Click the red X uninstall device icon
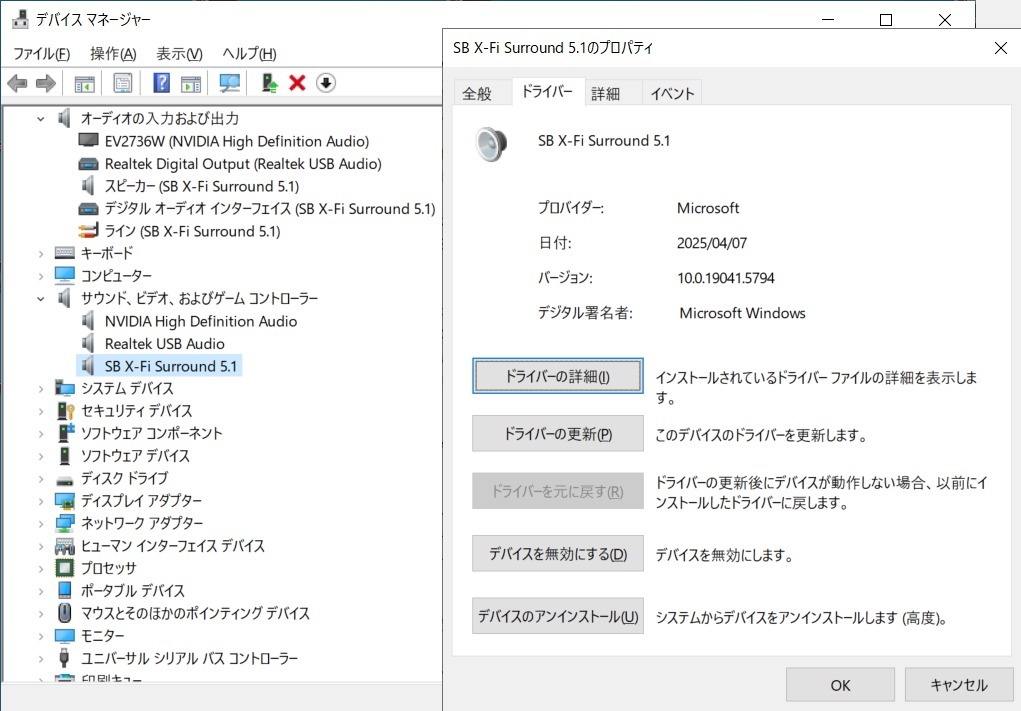Viewport: 1021px width, 711px height. click(x=298, y=83)
